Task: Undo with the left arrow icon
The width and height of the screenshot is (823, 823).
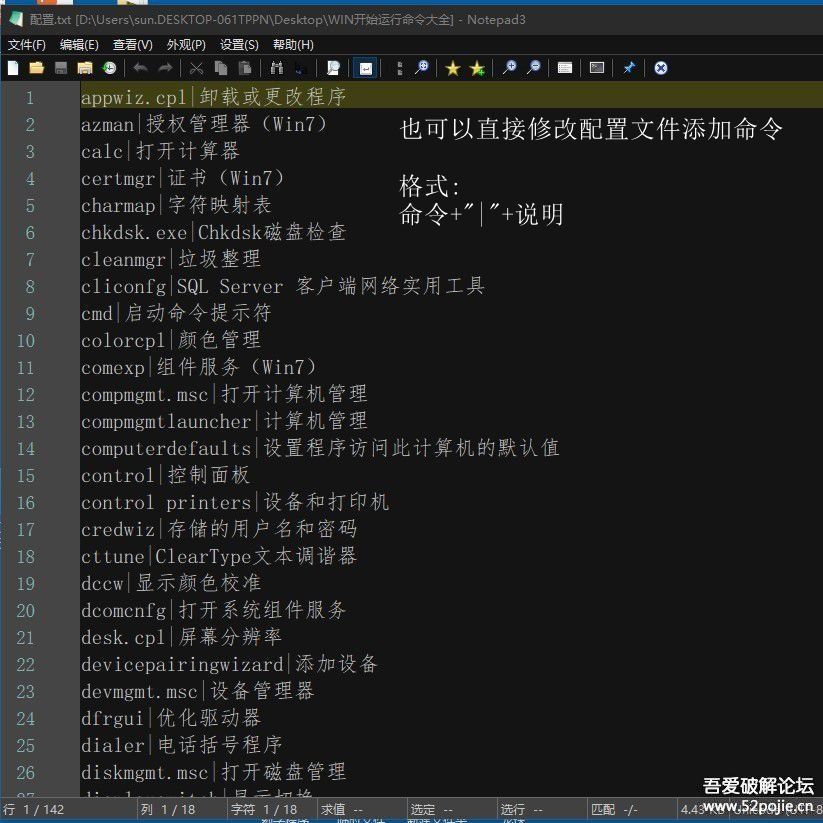Action: [x=140, y=68]
